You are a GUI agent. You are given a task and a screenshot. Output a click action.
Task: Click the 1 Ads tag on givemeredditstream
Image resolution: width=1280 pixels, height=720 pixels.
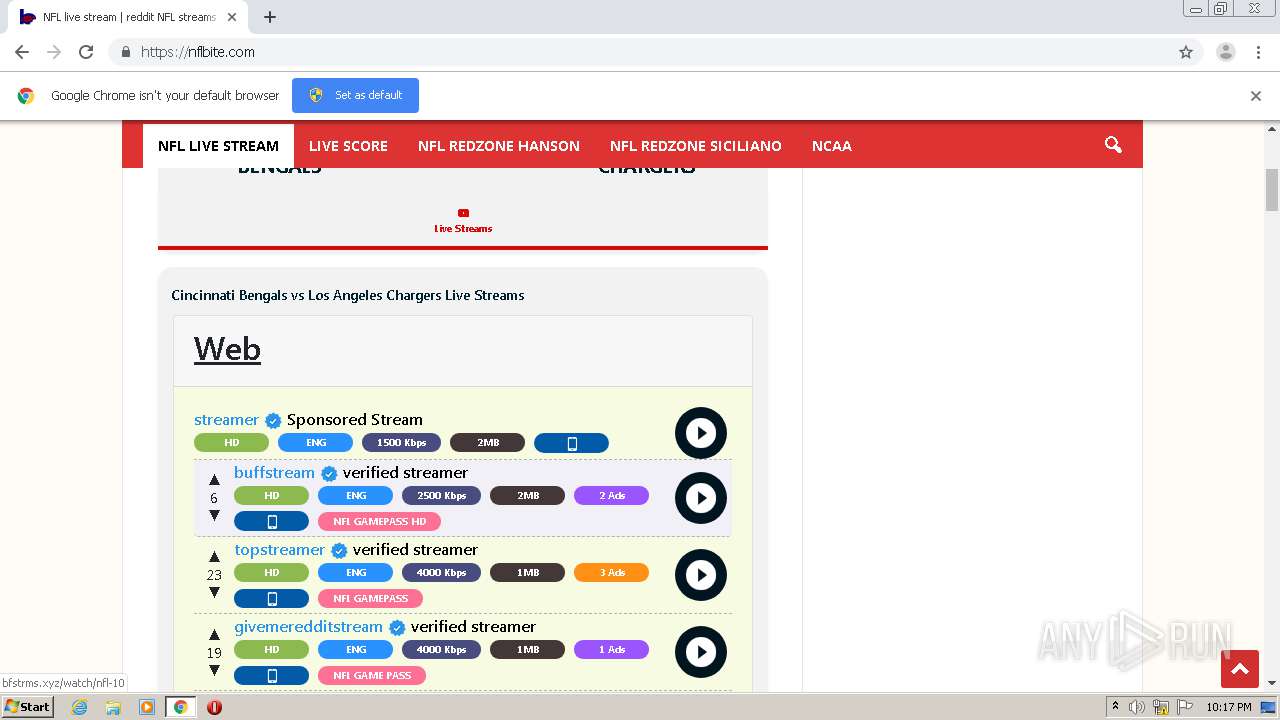tap(611, 650)
